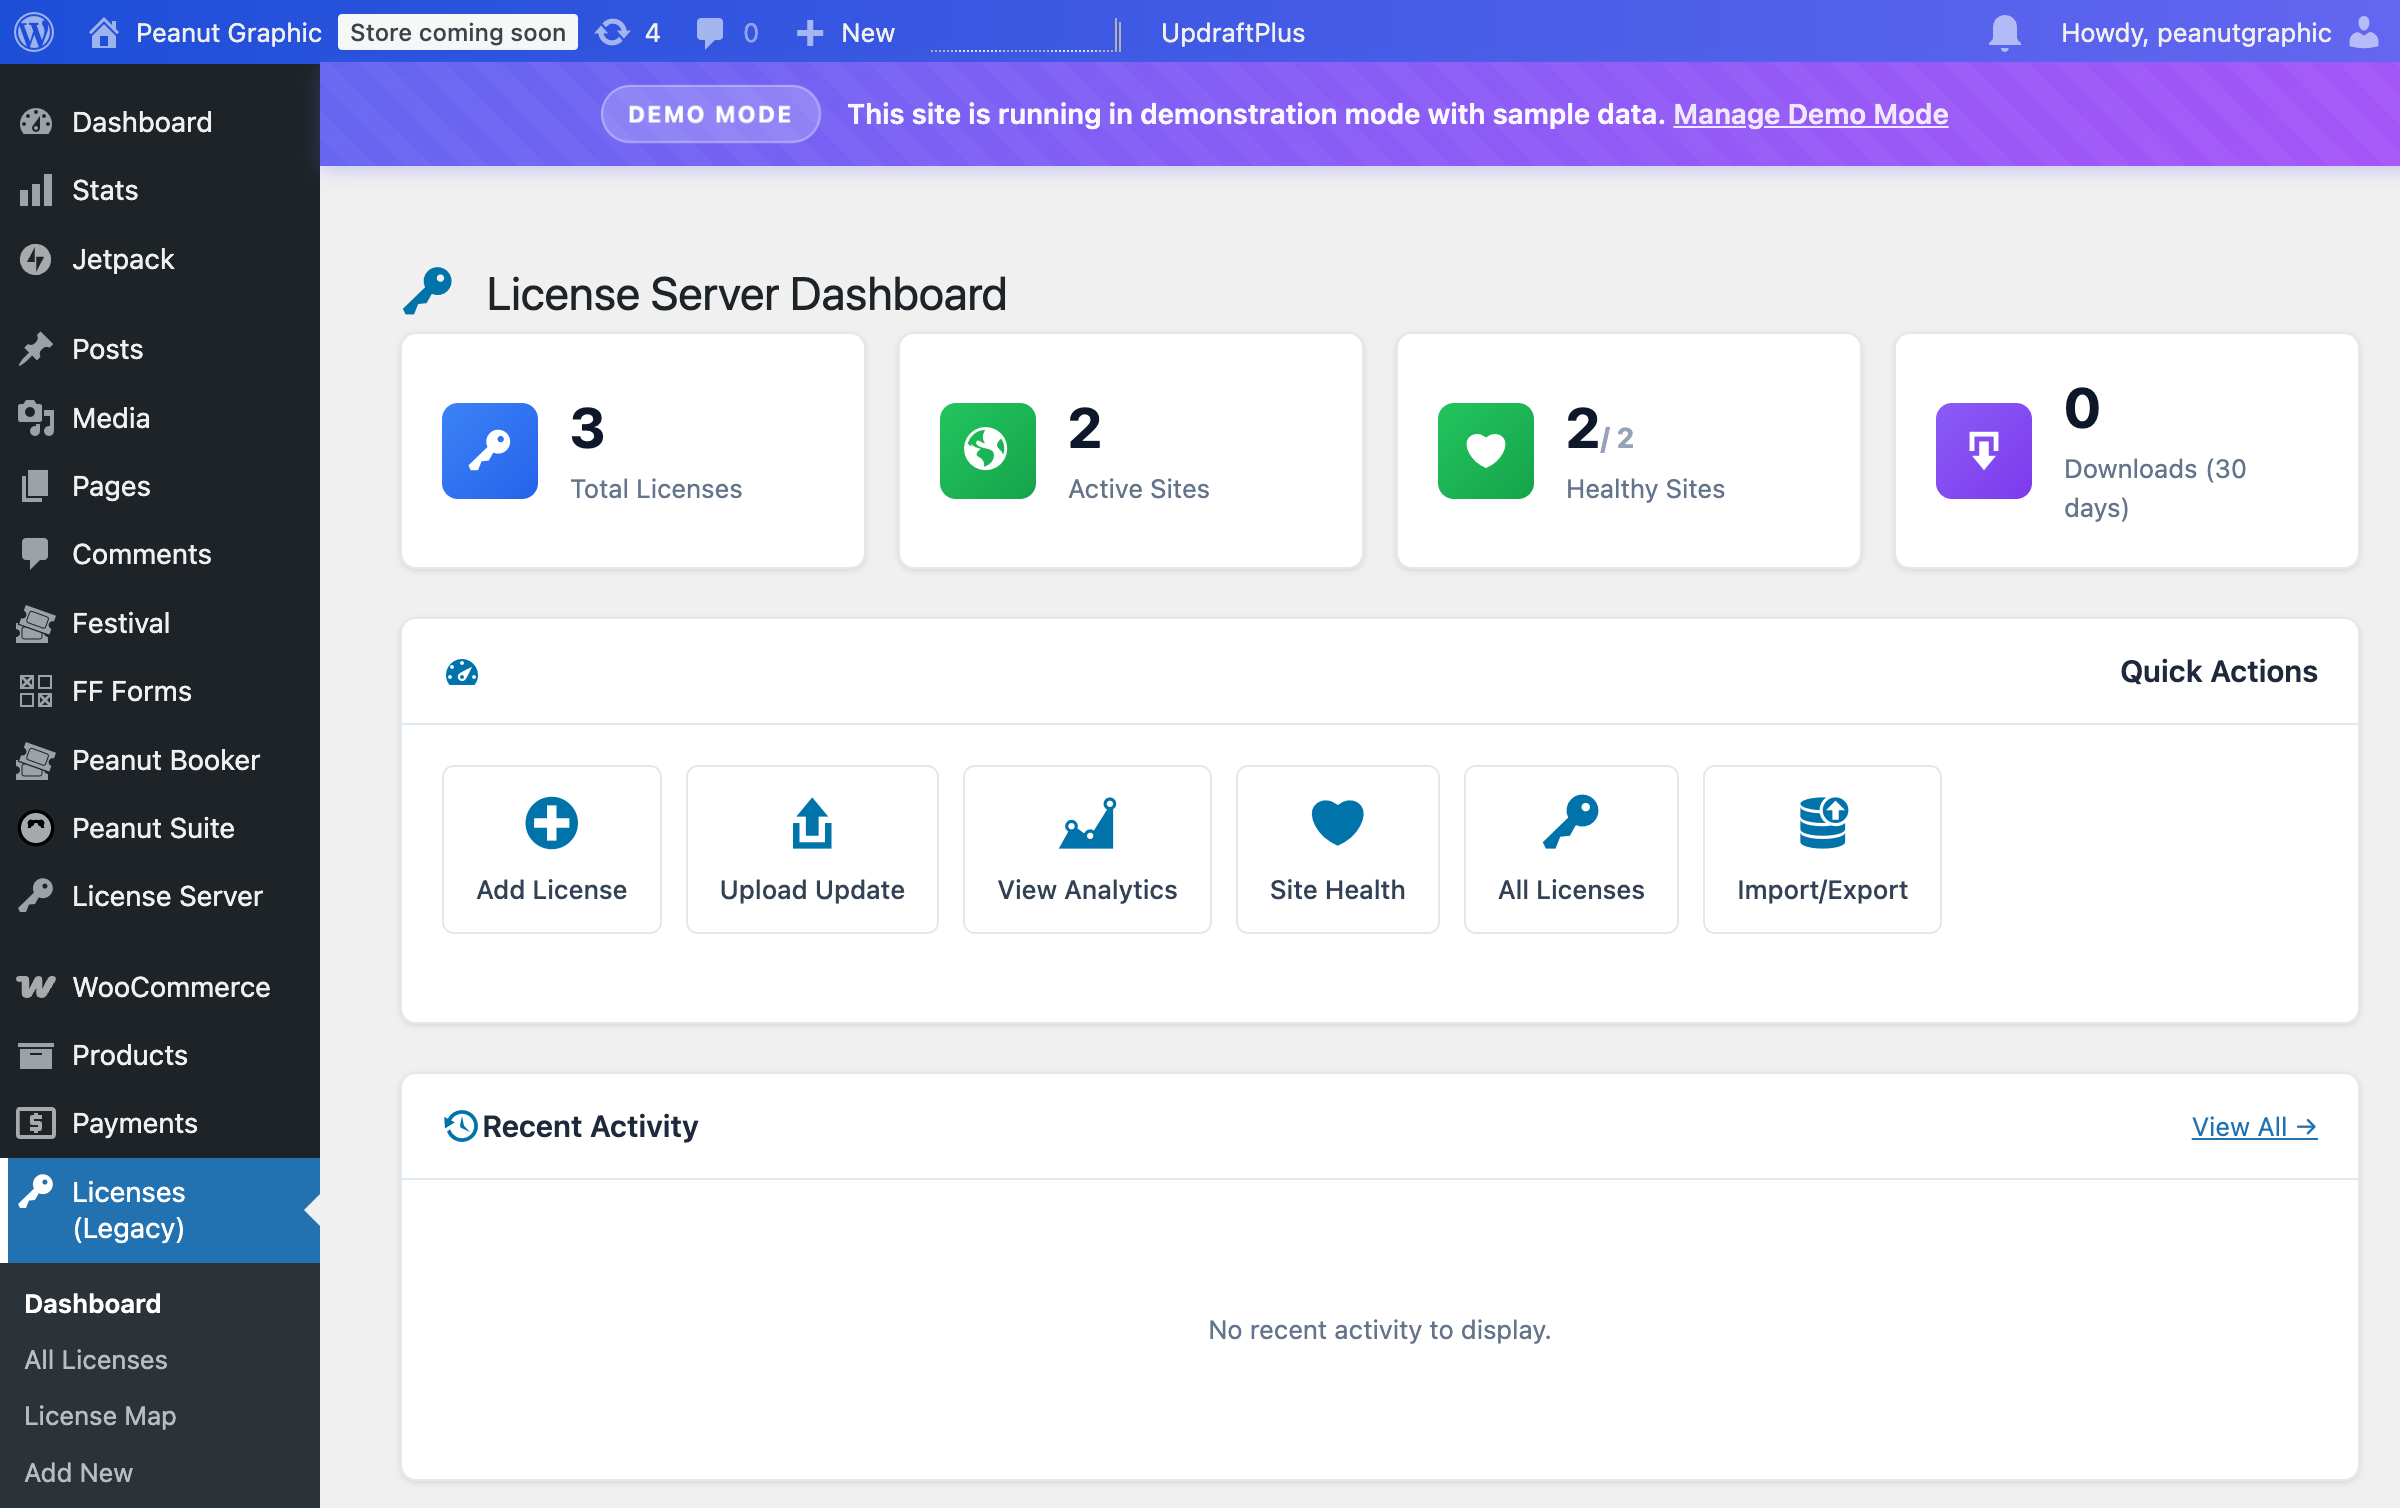Click the peanutgraphic avatar image
This screenshot has width=2400, height=1508.
[x=2363, y=32]
